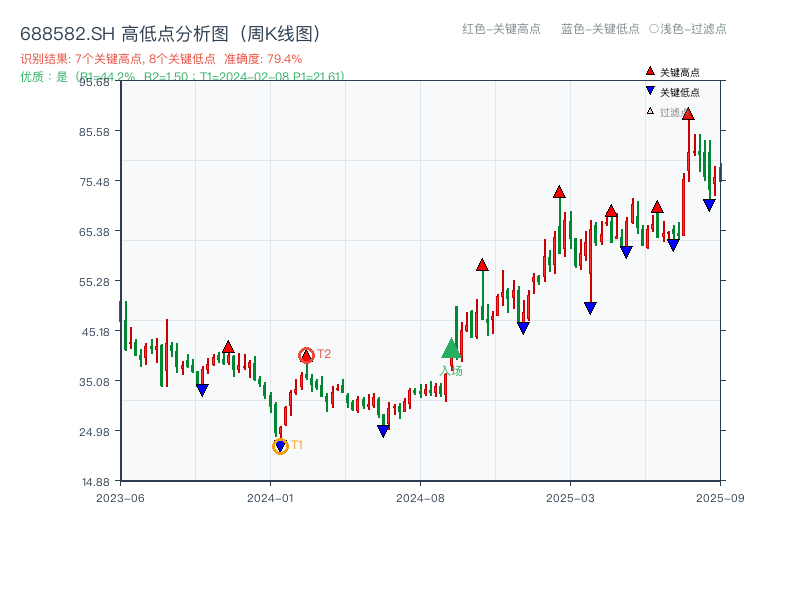
Task: Click blue key-low marker near 62 around July 2025
Action: pos(673,245)
